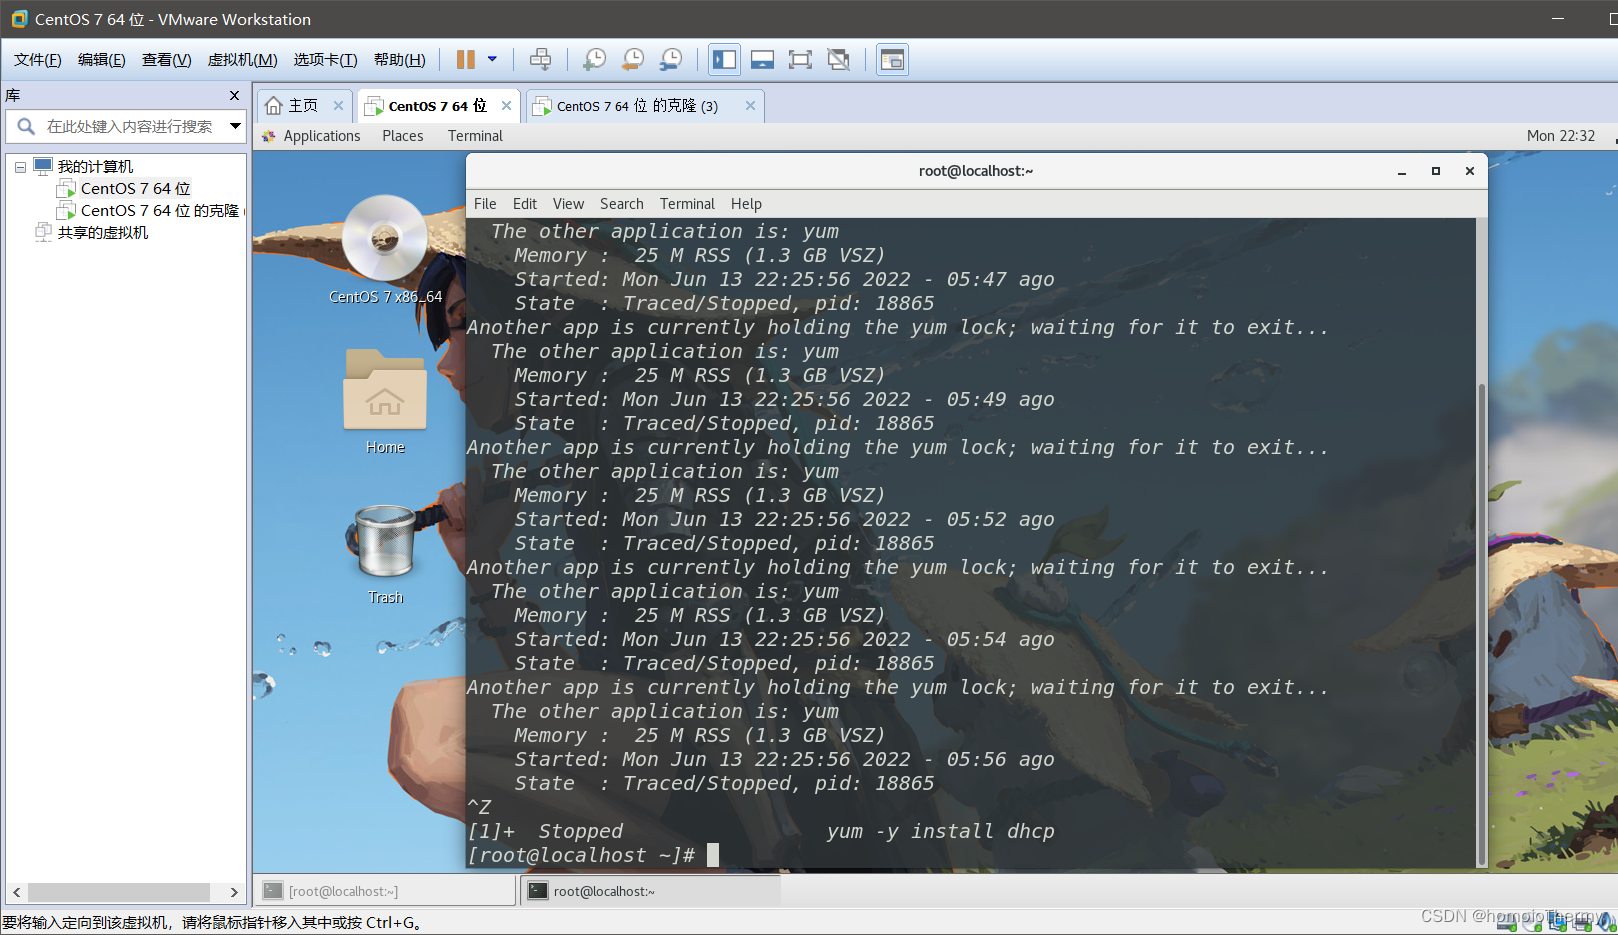Click the library right scroll arrow
Image resolution: width=1618 pixels, height=935 pixels.
(x=234, y=892)
